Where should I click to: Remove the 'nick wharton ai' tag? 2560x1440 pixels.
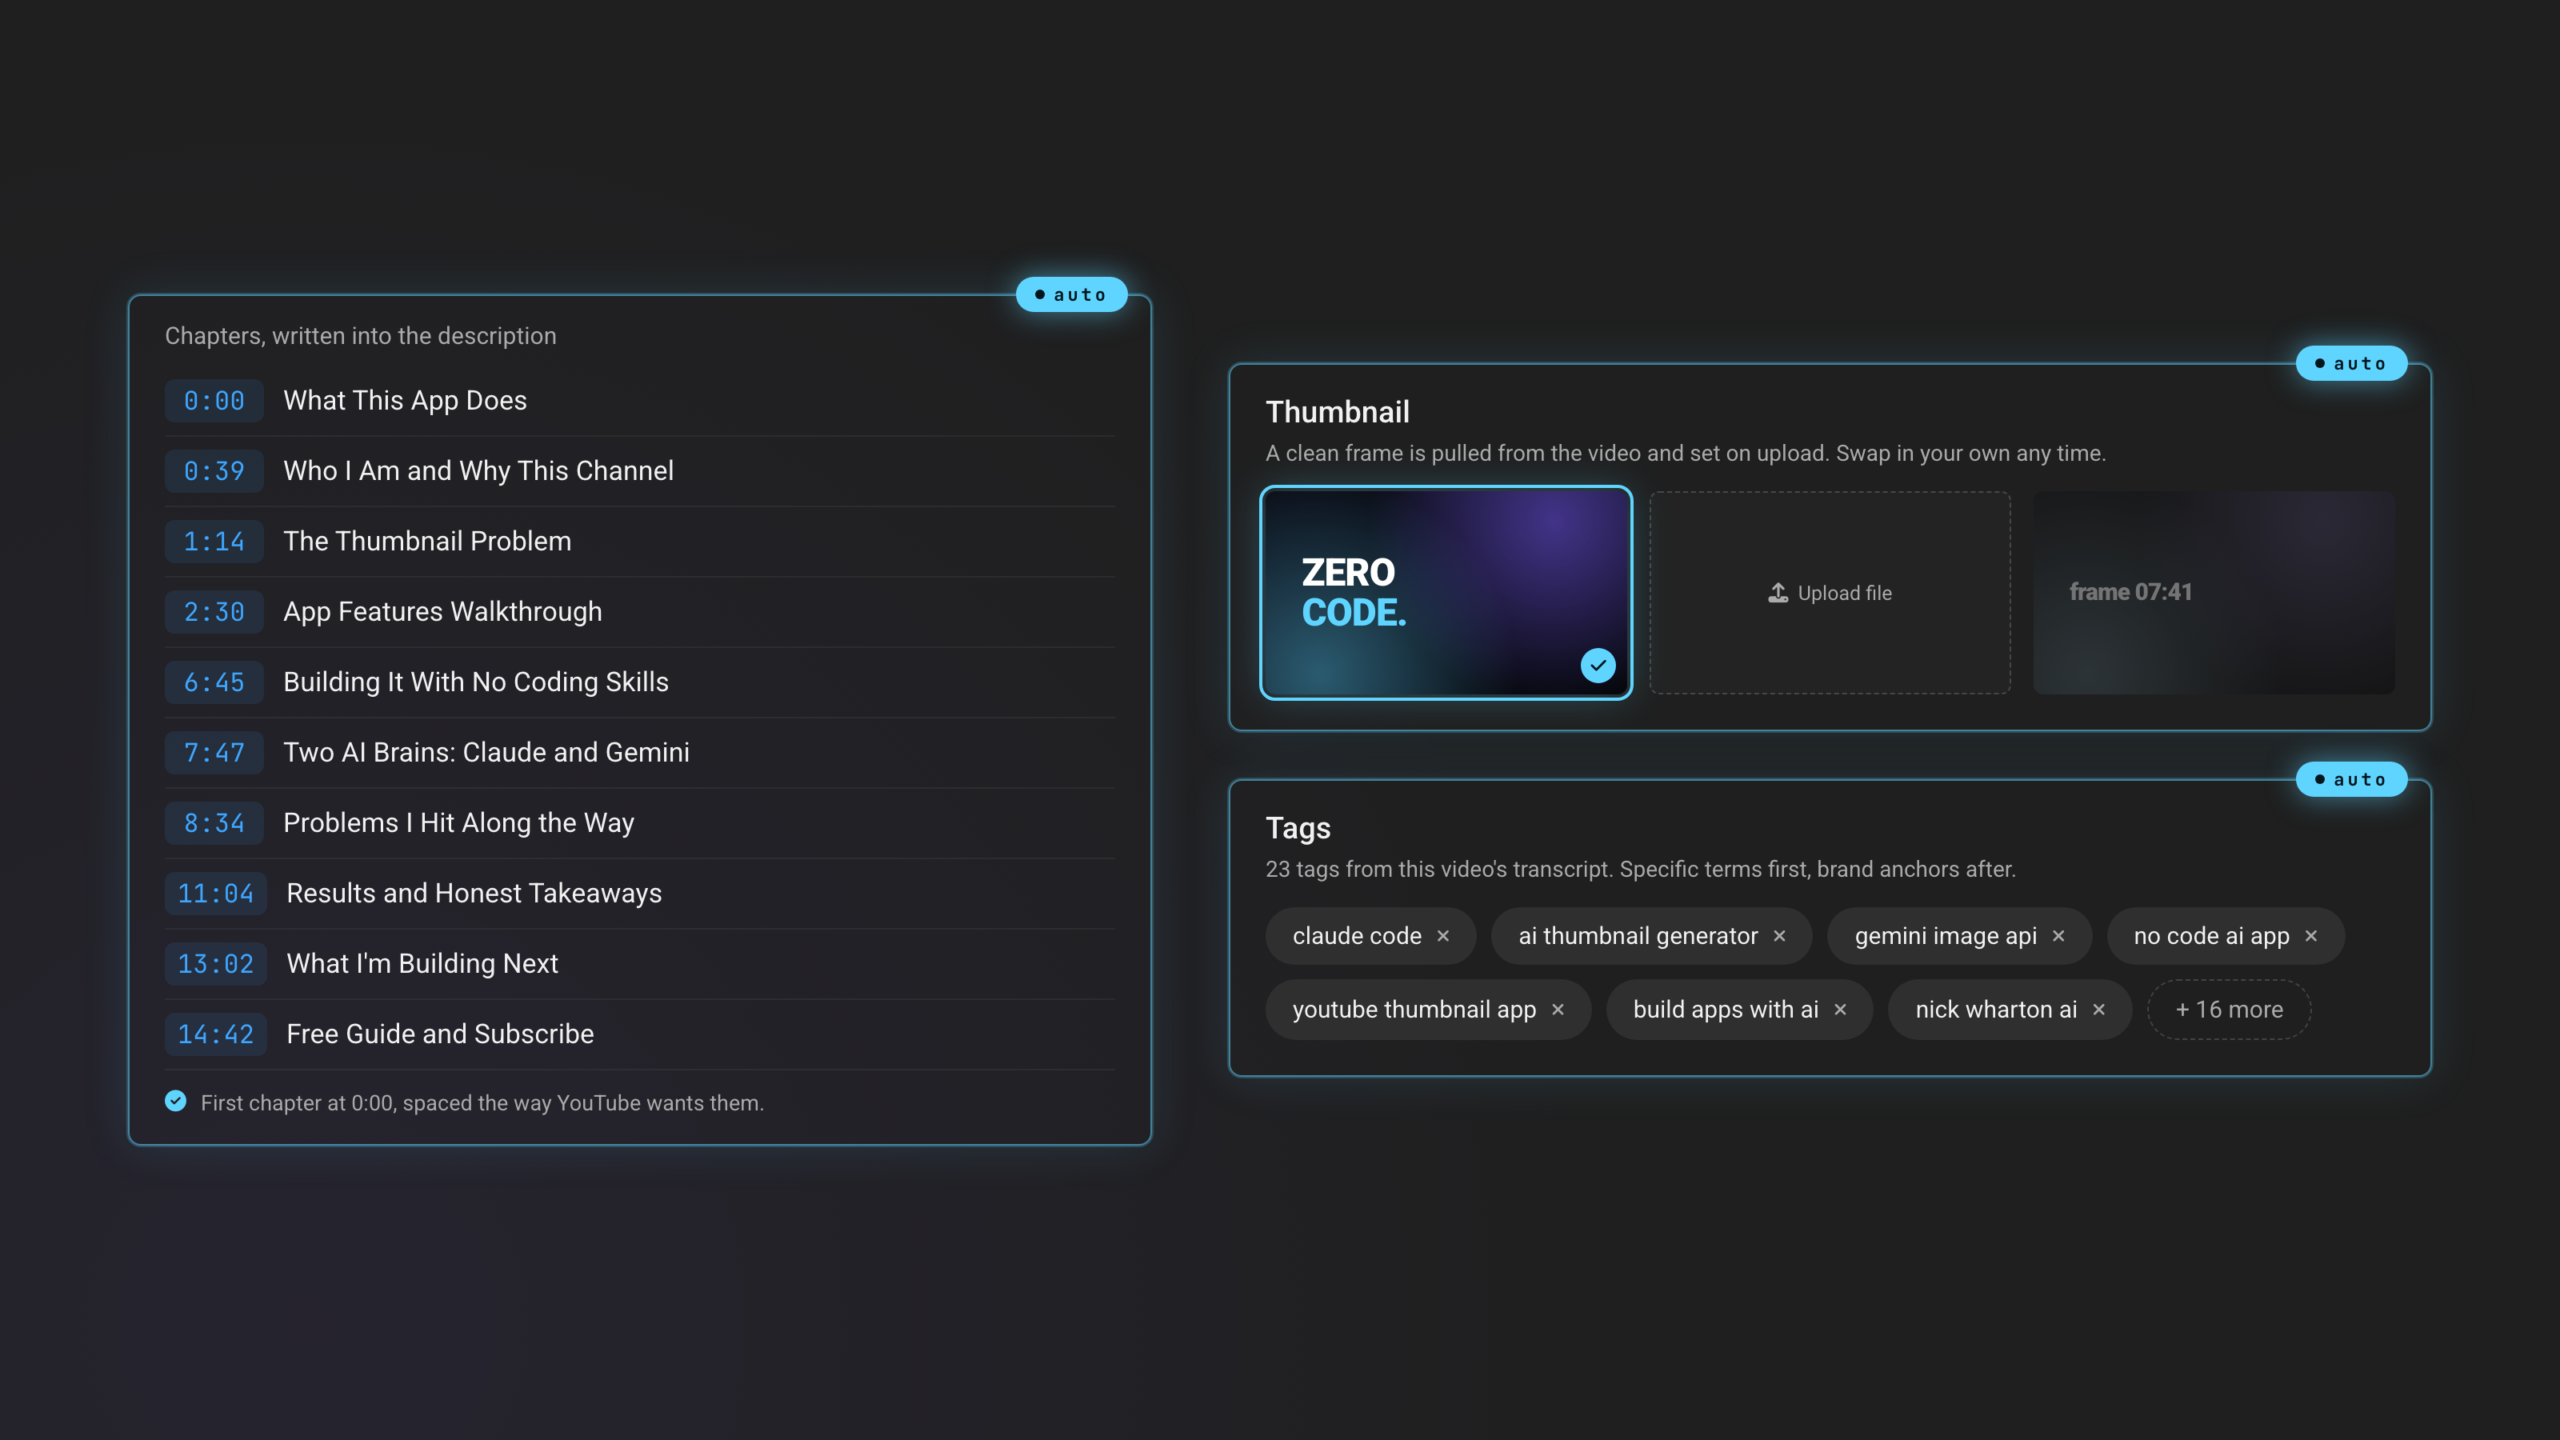[x=2099, y=1010]
